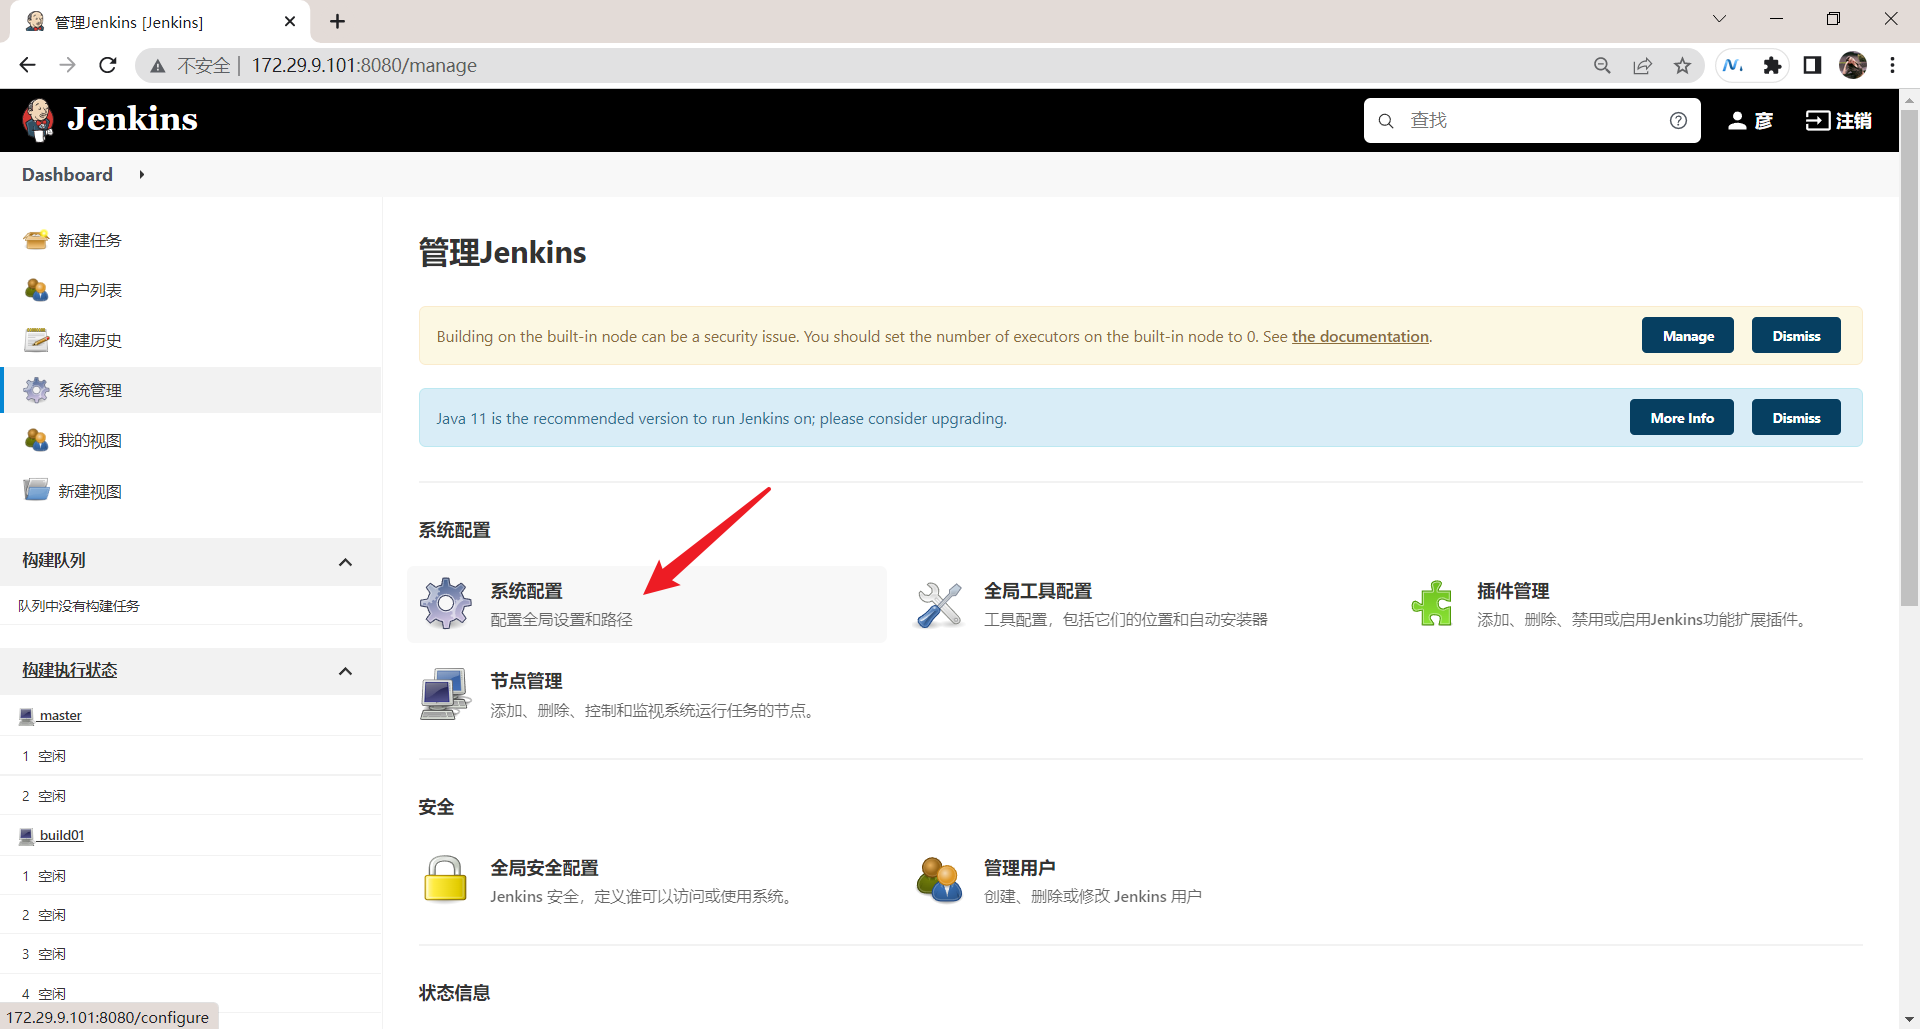
Task: Open the browser extensions puzzle icon
Action: coord(1772,65)
